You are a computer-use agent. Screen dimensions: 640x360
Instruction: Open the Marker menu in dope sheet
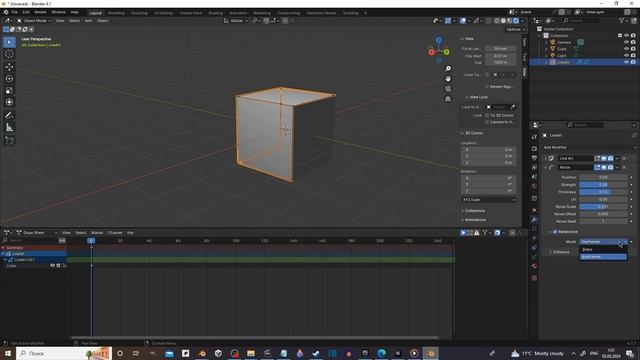(97, 233)
